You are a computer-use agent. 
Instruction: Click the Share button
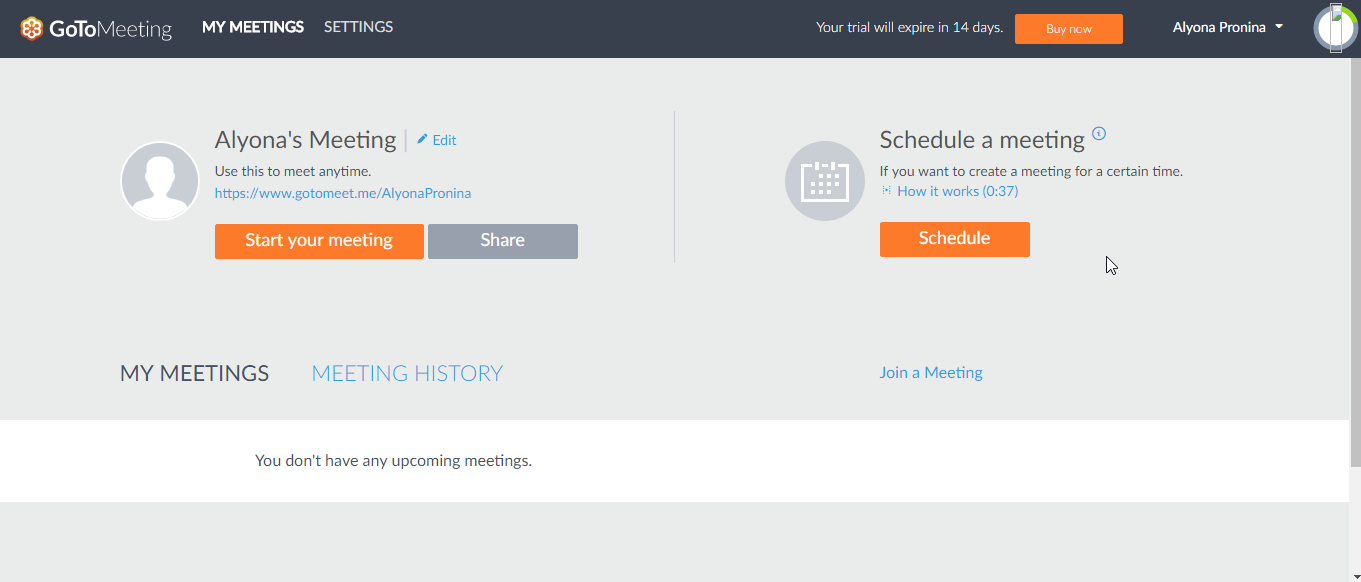(502, 240)
